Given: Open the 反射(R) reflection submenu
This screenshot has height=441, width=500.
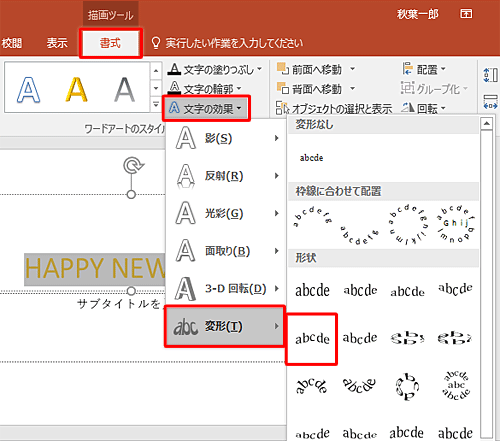Looking at the screenshot, I should [x=226, y=176].
